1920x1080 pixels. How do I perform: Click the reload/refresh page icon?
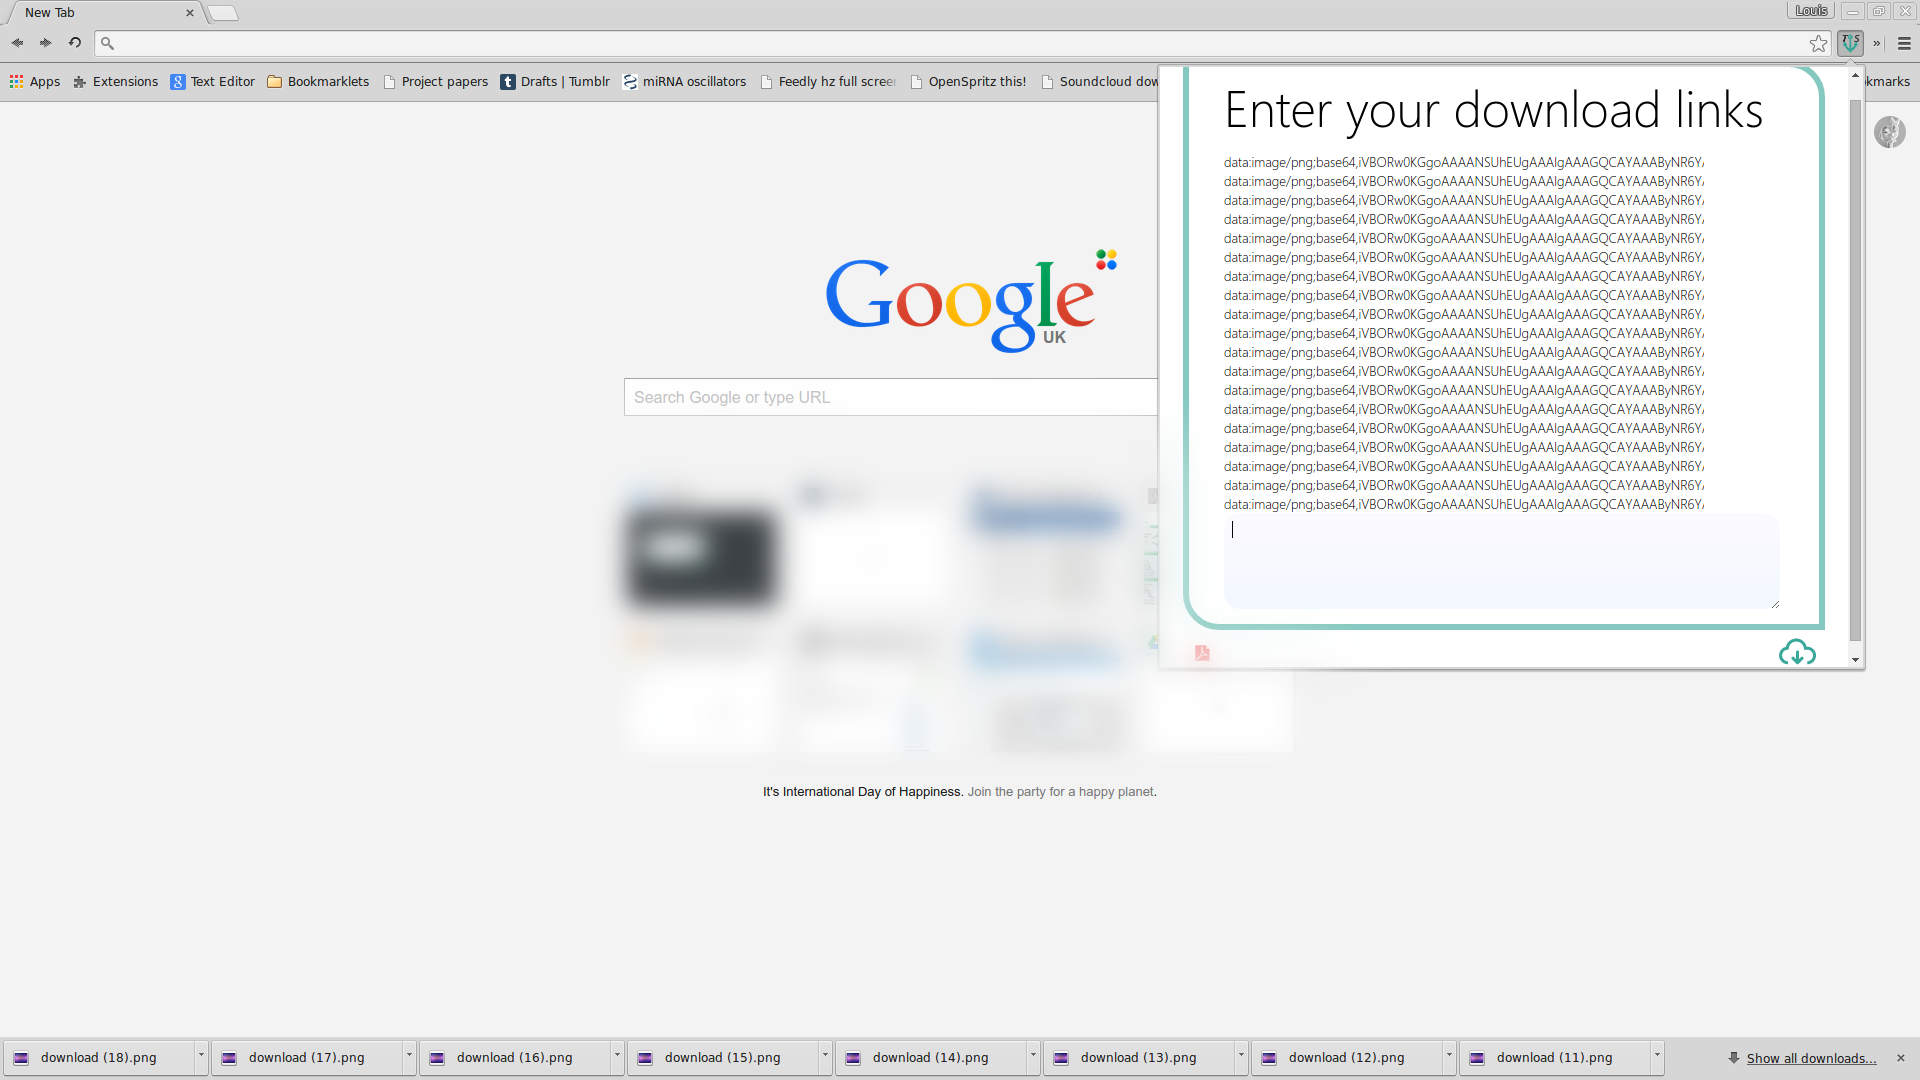75,42
